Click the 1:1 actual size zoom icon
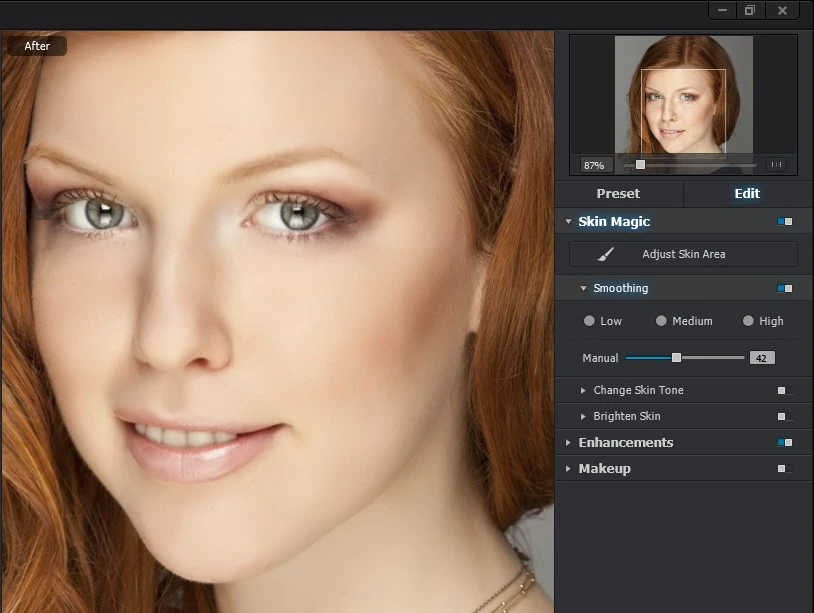 (776, 164)
